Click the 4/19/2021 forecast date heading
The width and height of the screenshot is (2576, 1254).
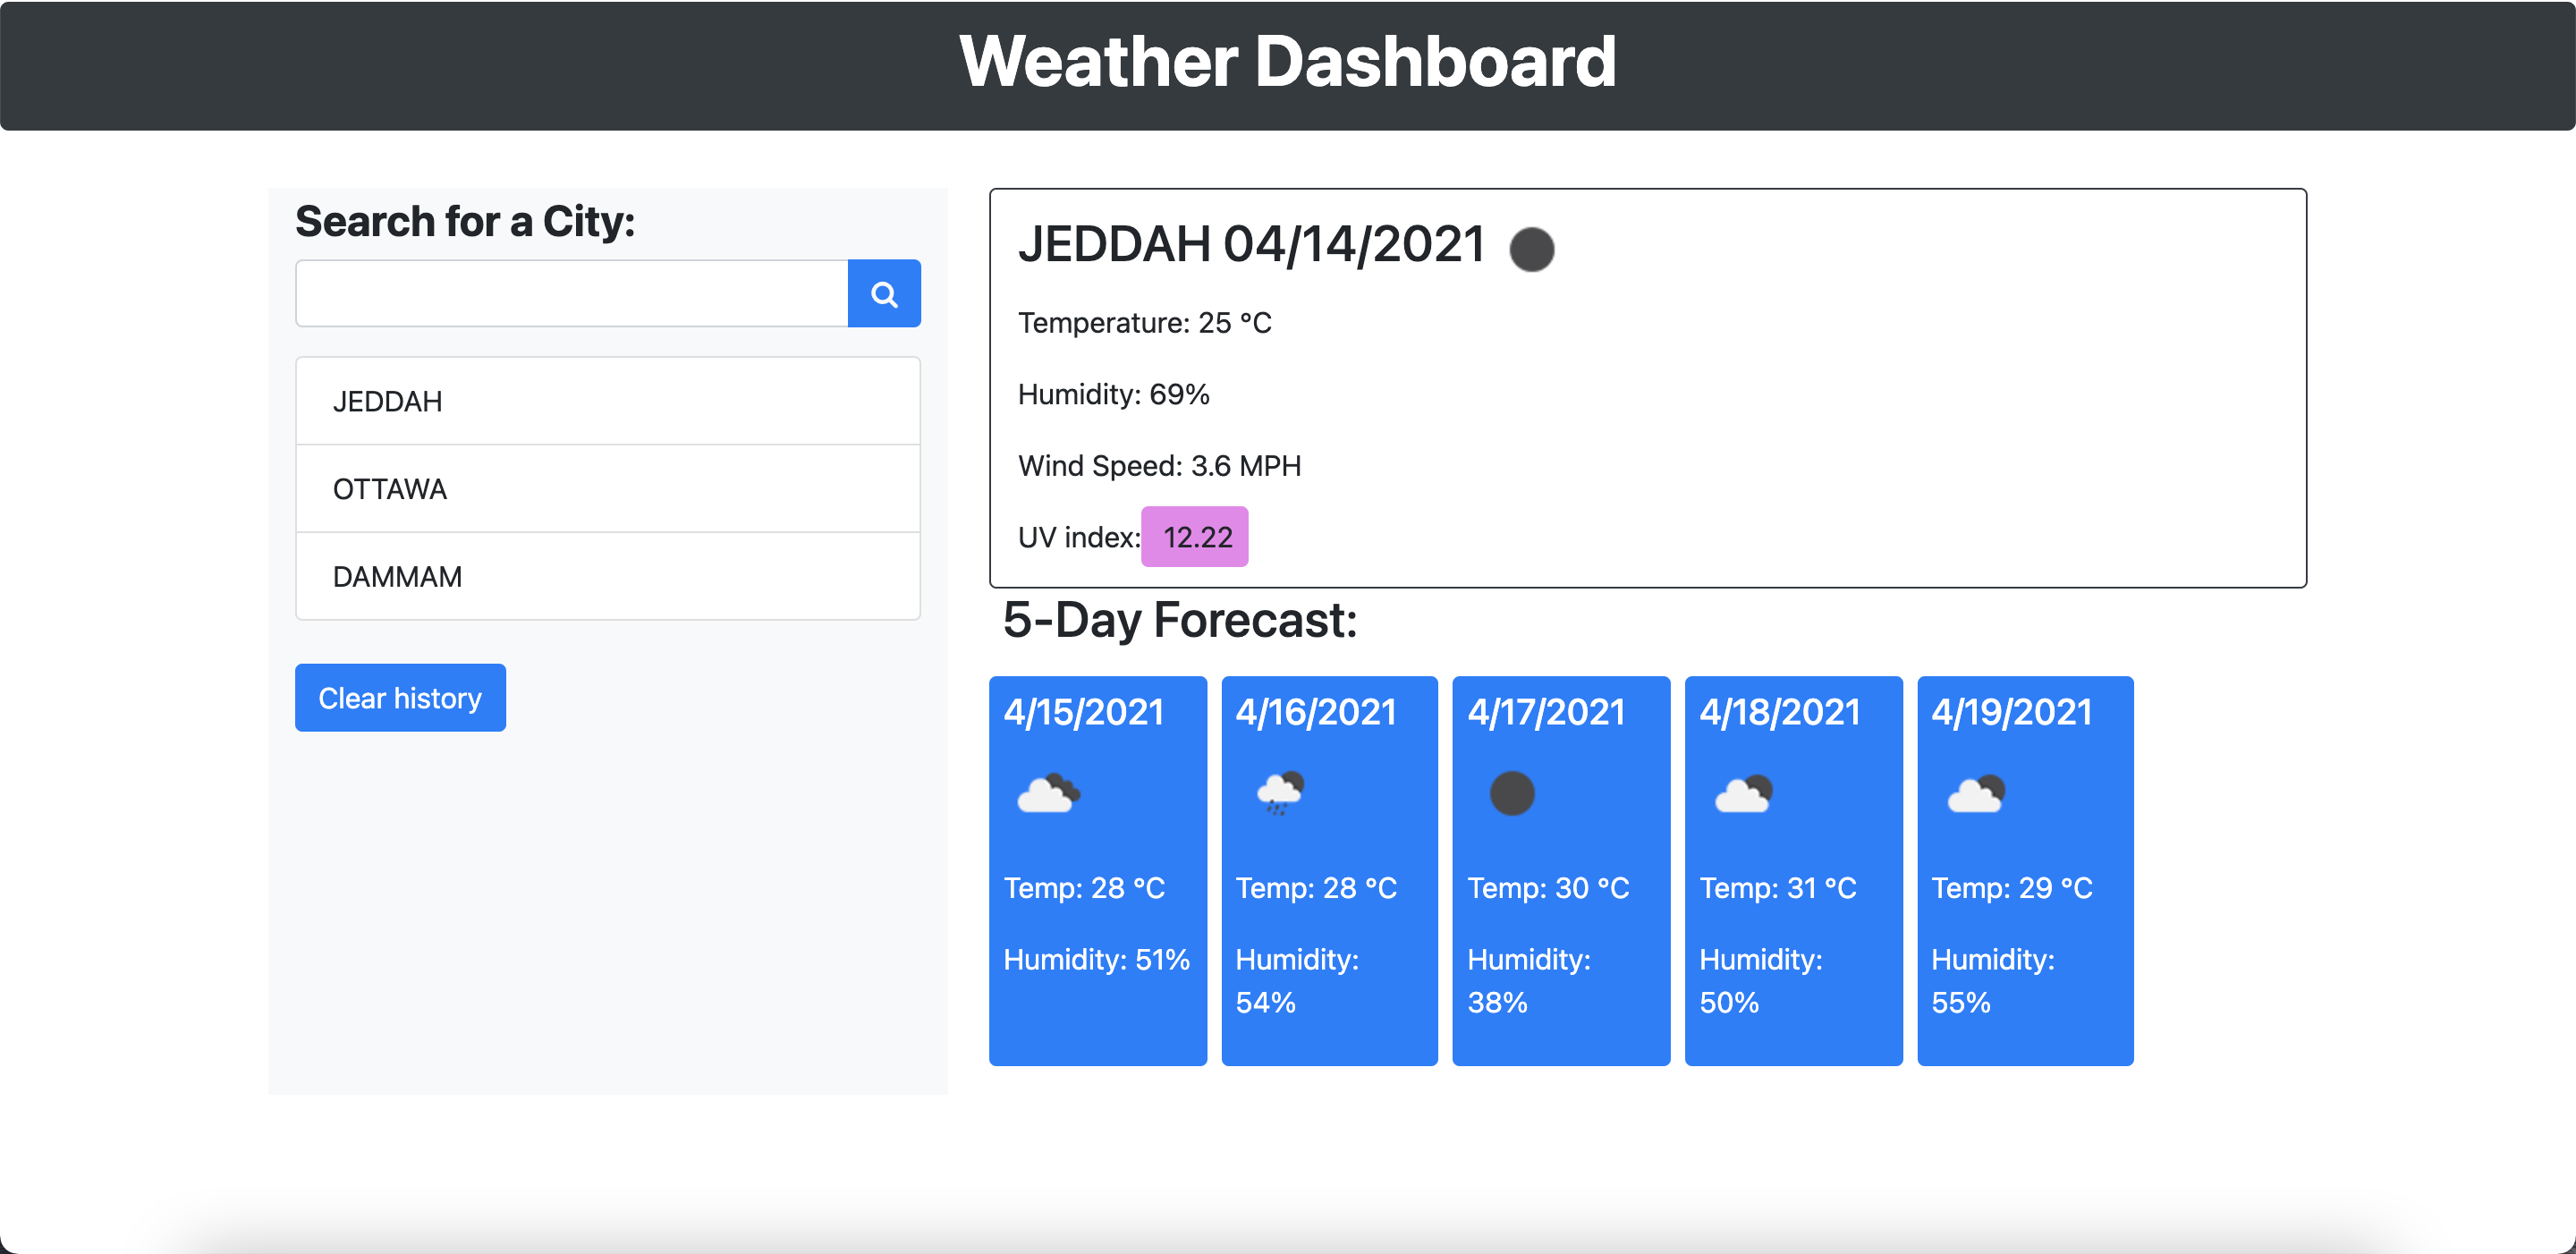pyautogui.click(x=2011, y=712)
